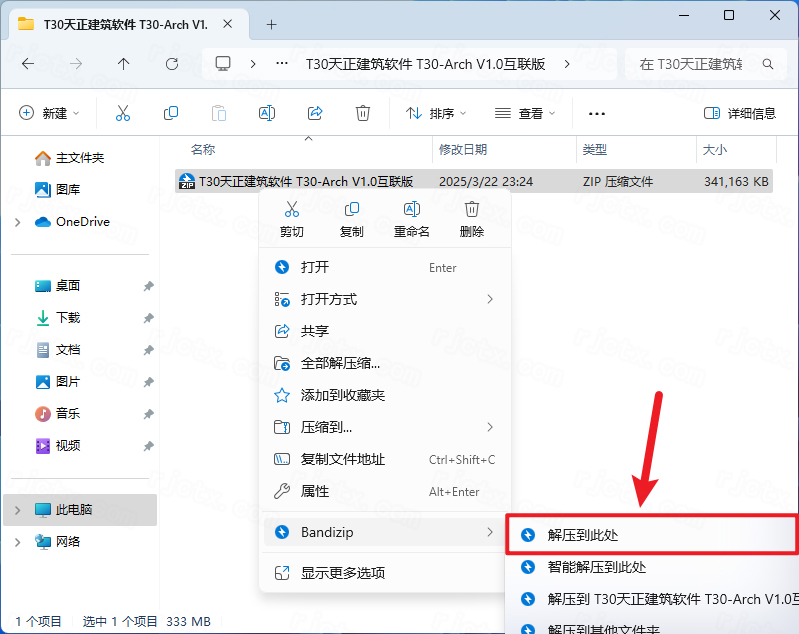Toggle the Details pane button

pos(739,113)
